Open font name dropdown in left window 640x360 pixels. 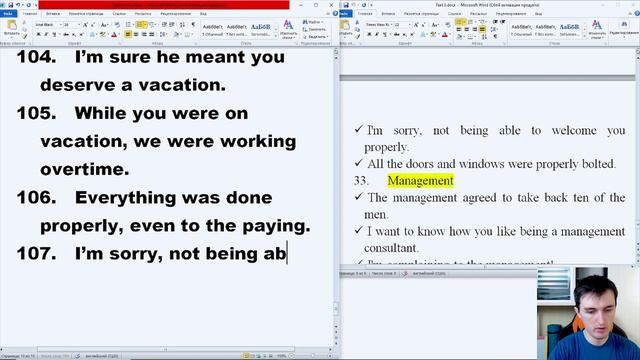[x=61, y=24]
